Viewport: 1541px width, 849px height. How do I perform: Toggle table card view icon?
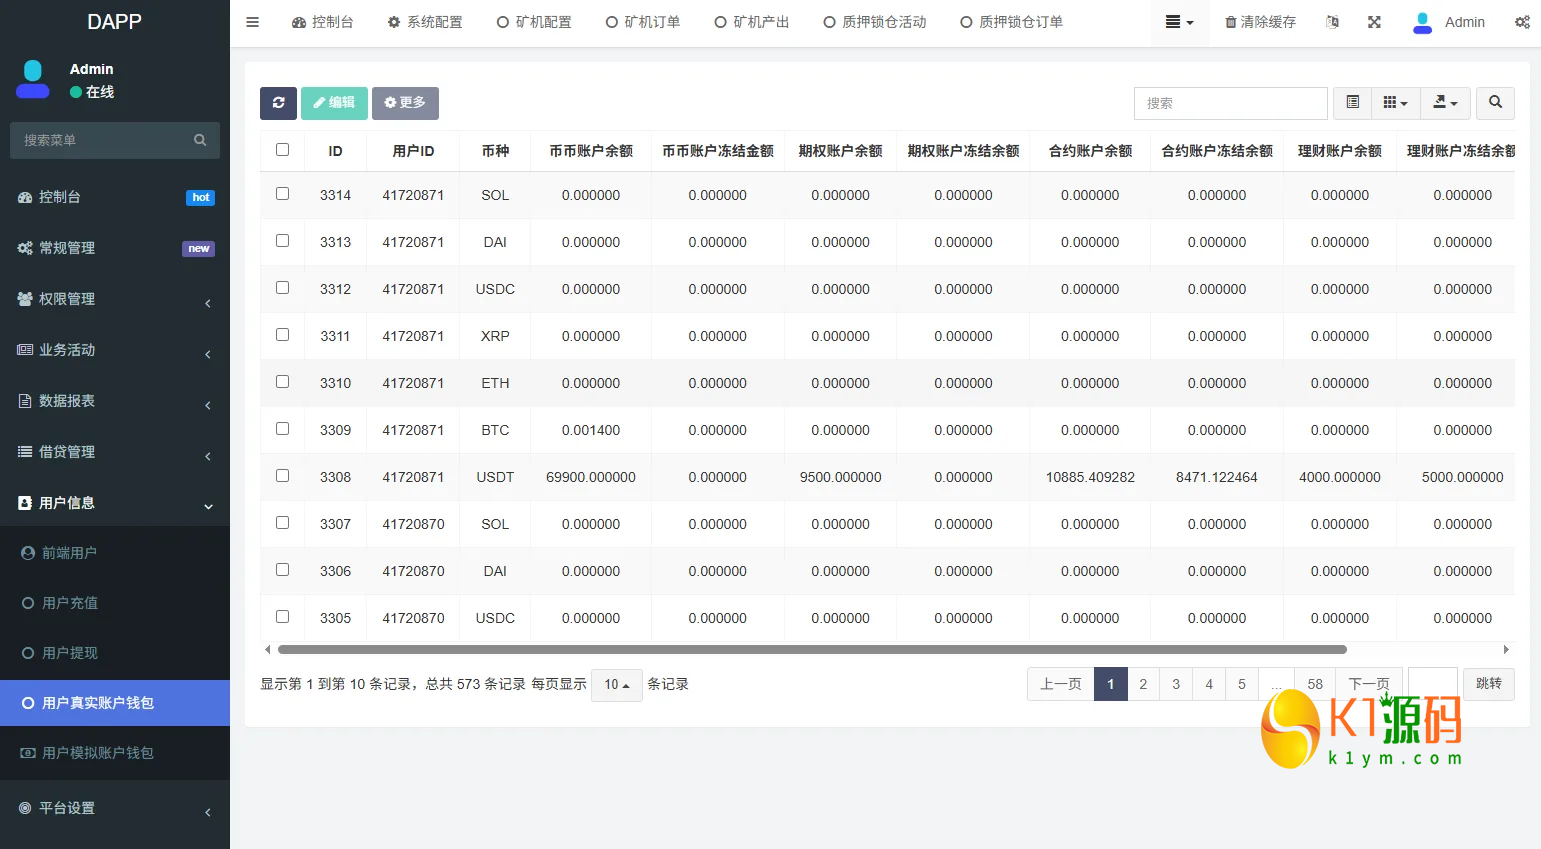[x=1352, y=103]
